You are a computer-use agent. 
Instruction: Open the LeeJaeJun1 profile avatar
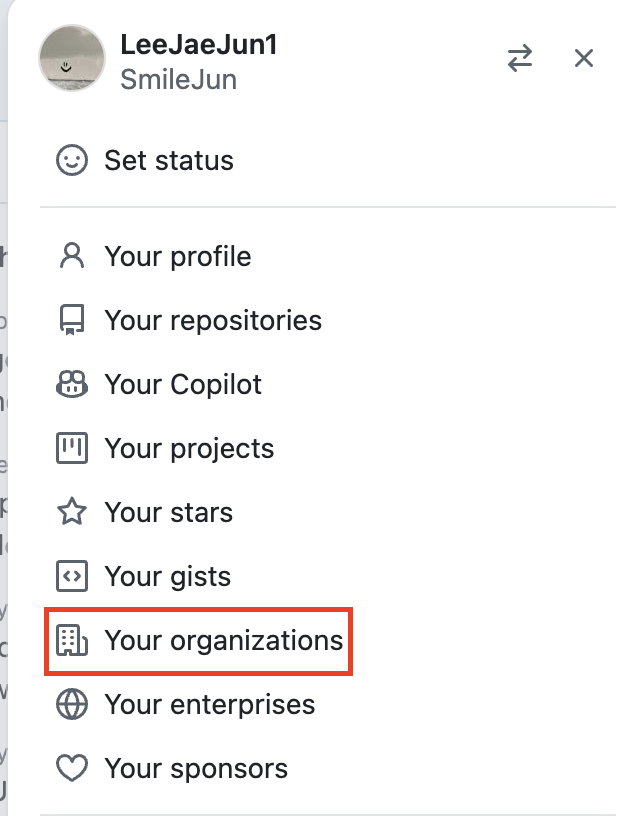(x=72, y=58)
